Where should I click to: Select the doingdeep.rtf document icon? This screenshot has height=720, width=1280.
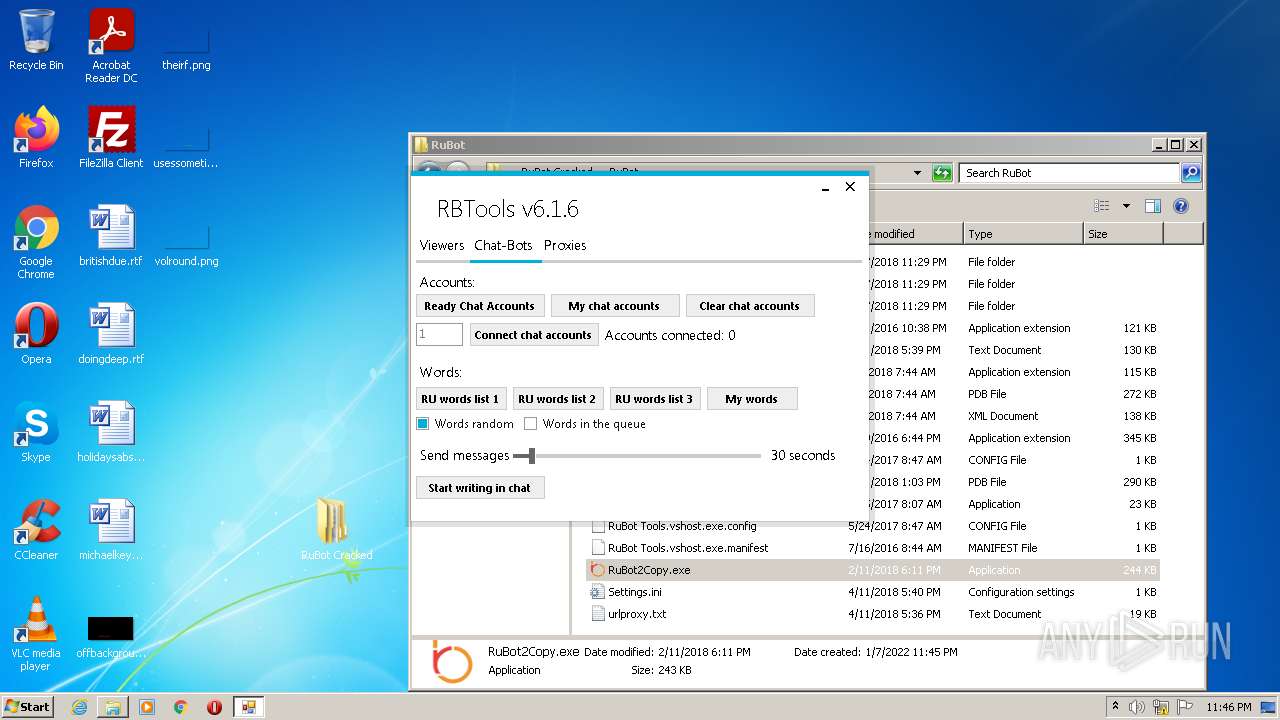(111, 333)
